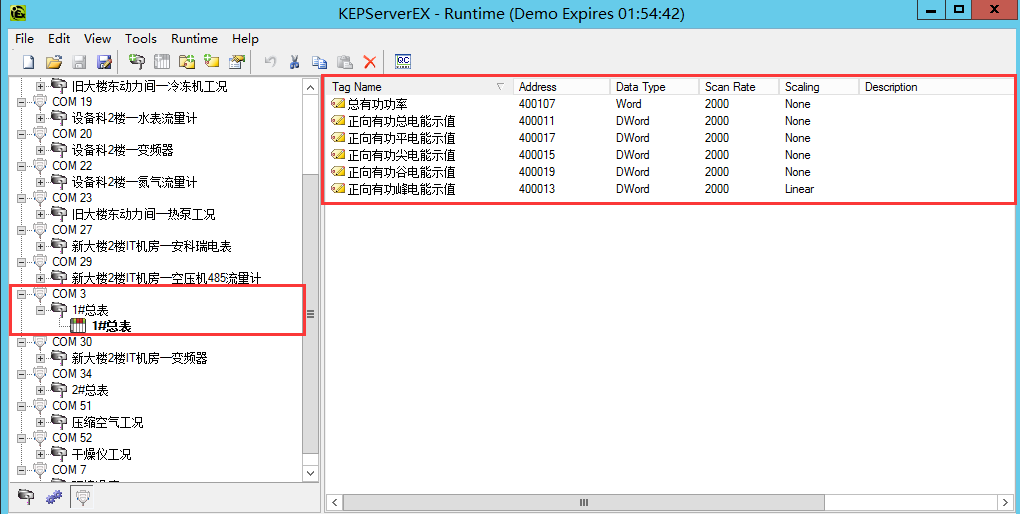Select 新大楼2楼IT机房—变频器 device
The image size is (1020, 514).
click(x=139, y=358)
